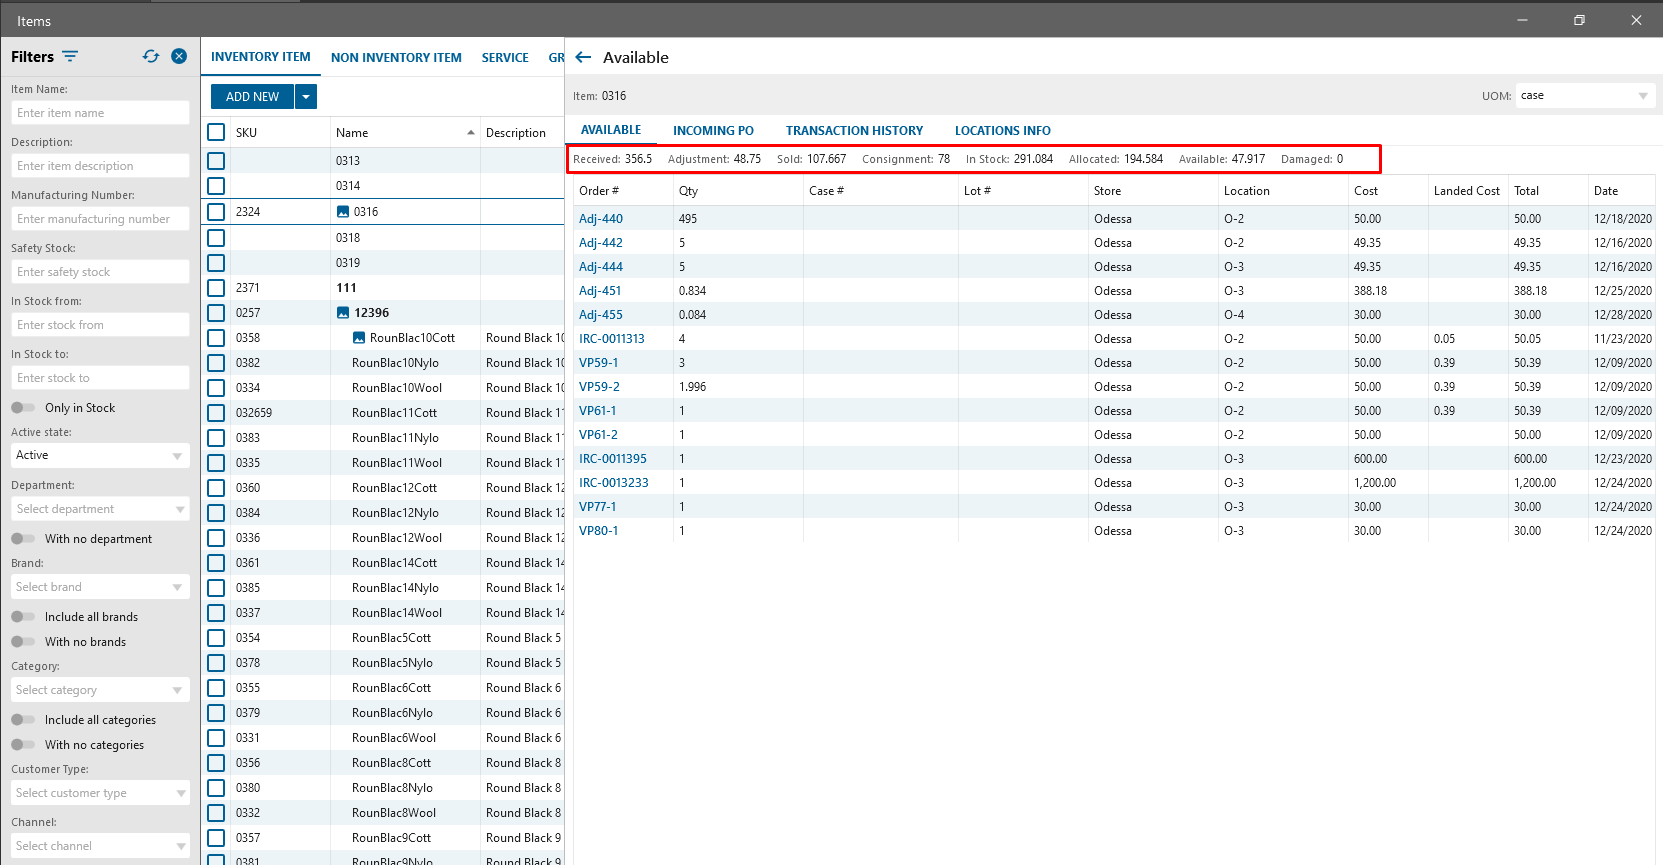
Task: Open the Active state dropdown
Action: (99, 455)
